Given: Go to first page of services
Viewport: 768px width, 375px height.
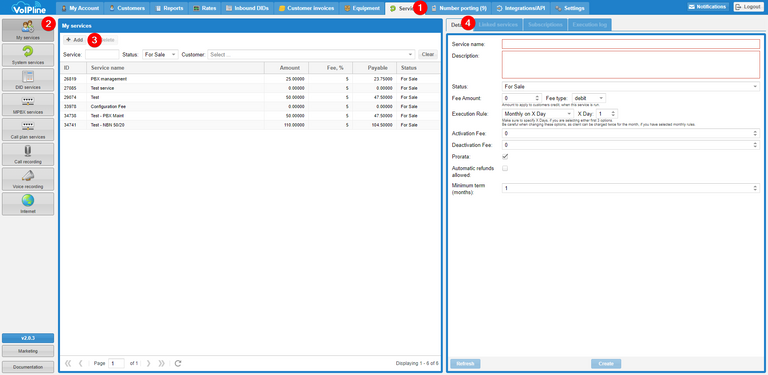Looking at the screenshot, I should coord(68,363).
